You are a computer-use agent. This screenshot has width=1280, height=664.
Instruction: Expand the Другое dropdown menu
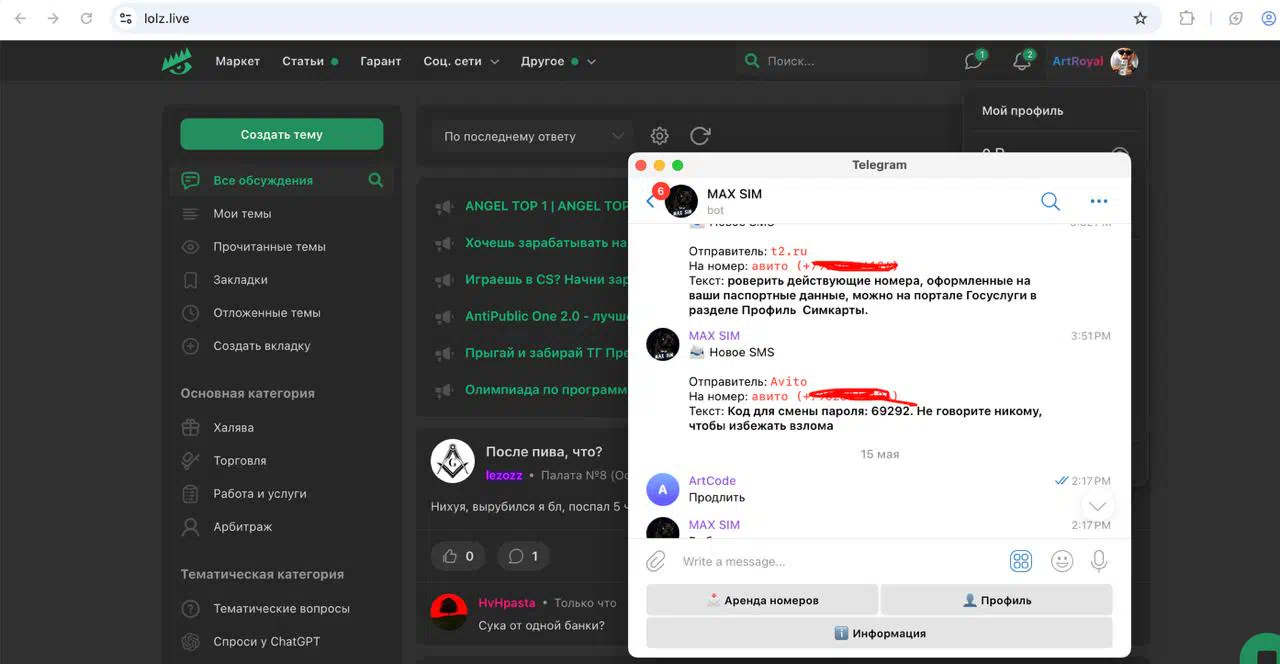(x=558, y=61)
